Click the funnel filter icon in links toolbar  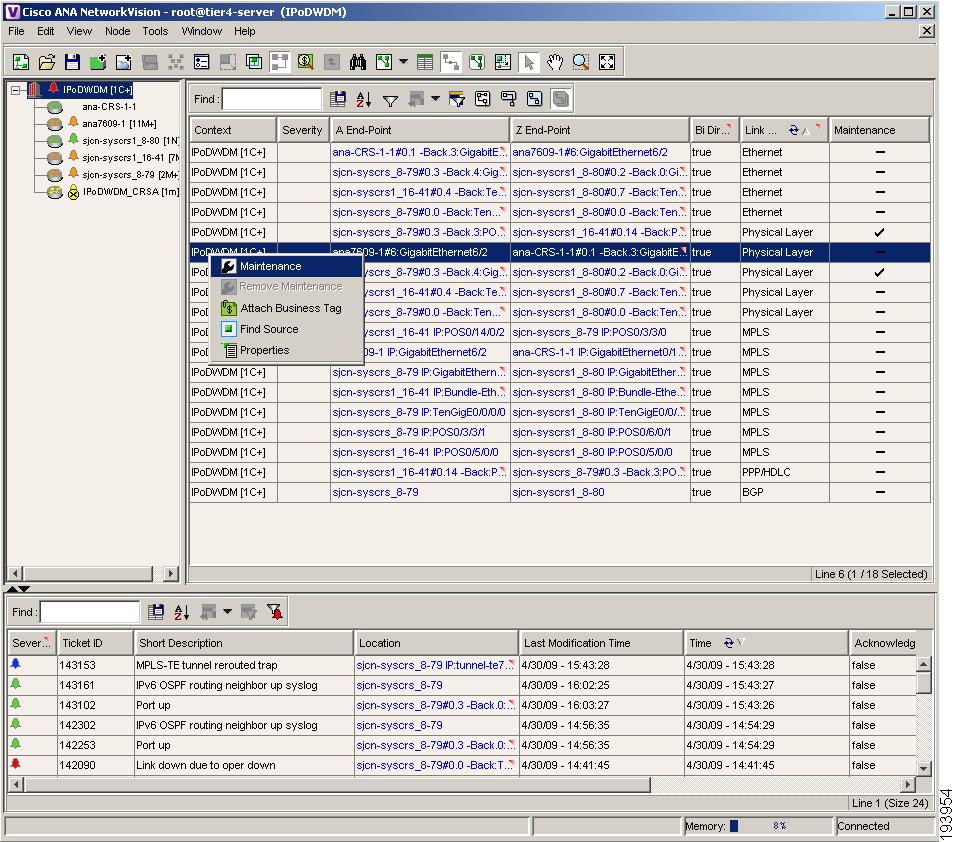pos(390,100)
